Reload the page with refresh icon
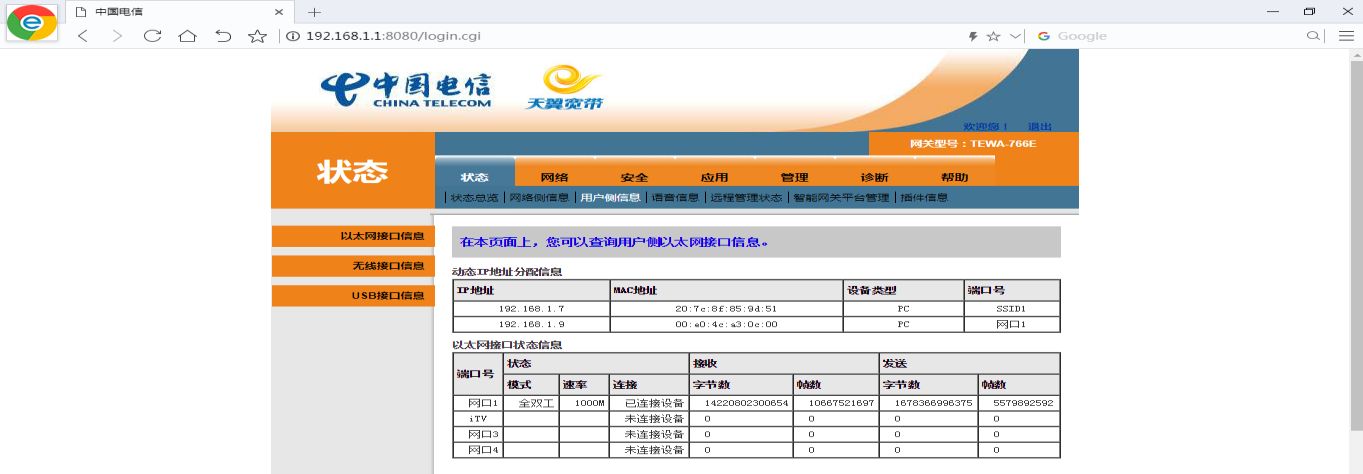 (152, 36)
